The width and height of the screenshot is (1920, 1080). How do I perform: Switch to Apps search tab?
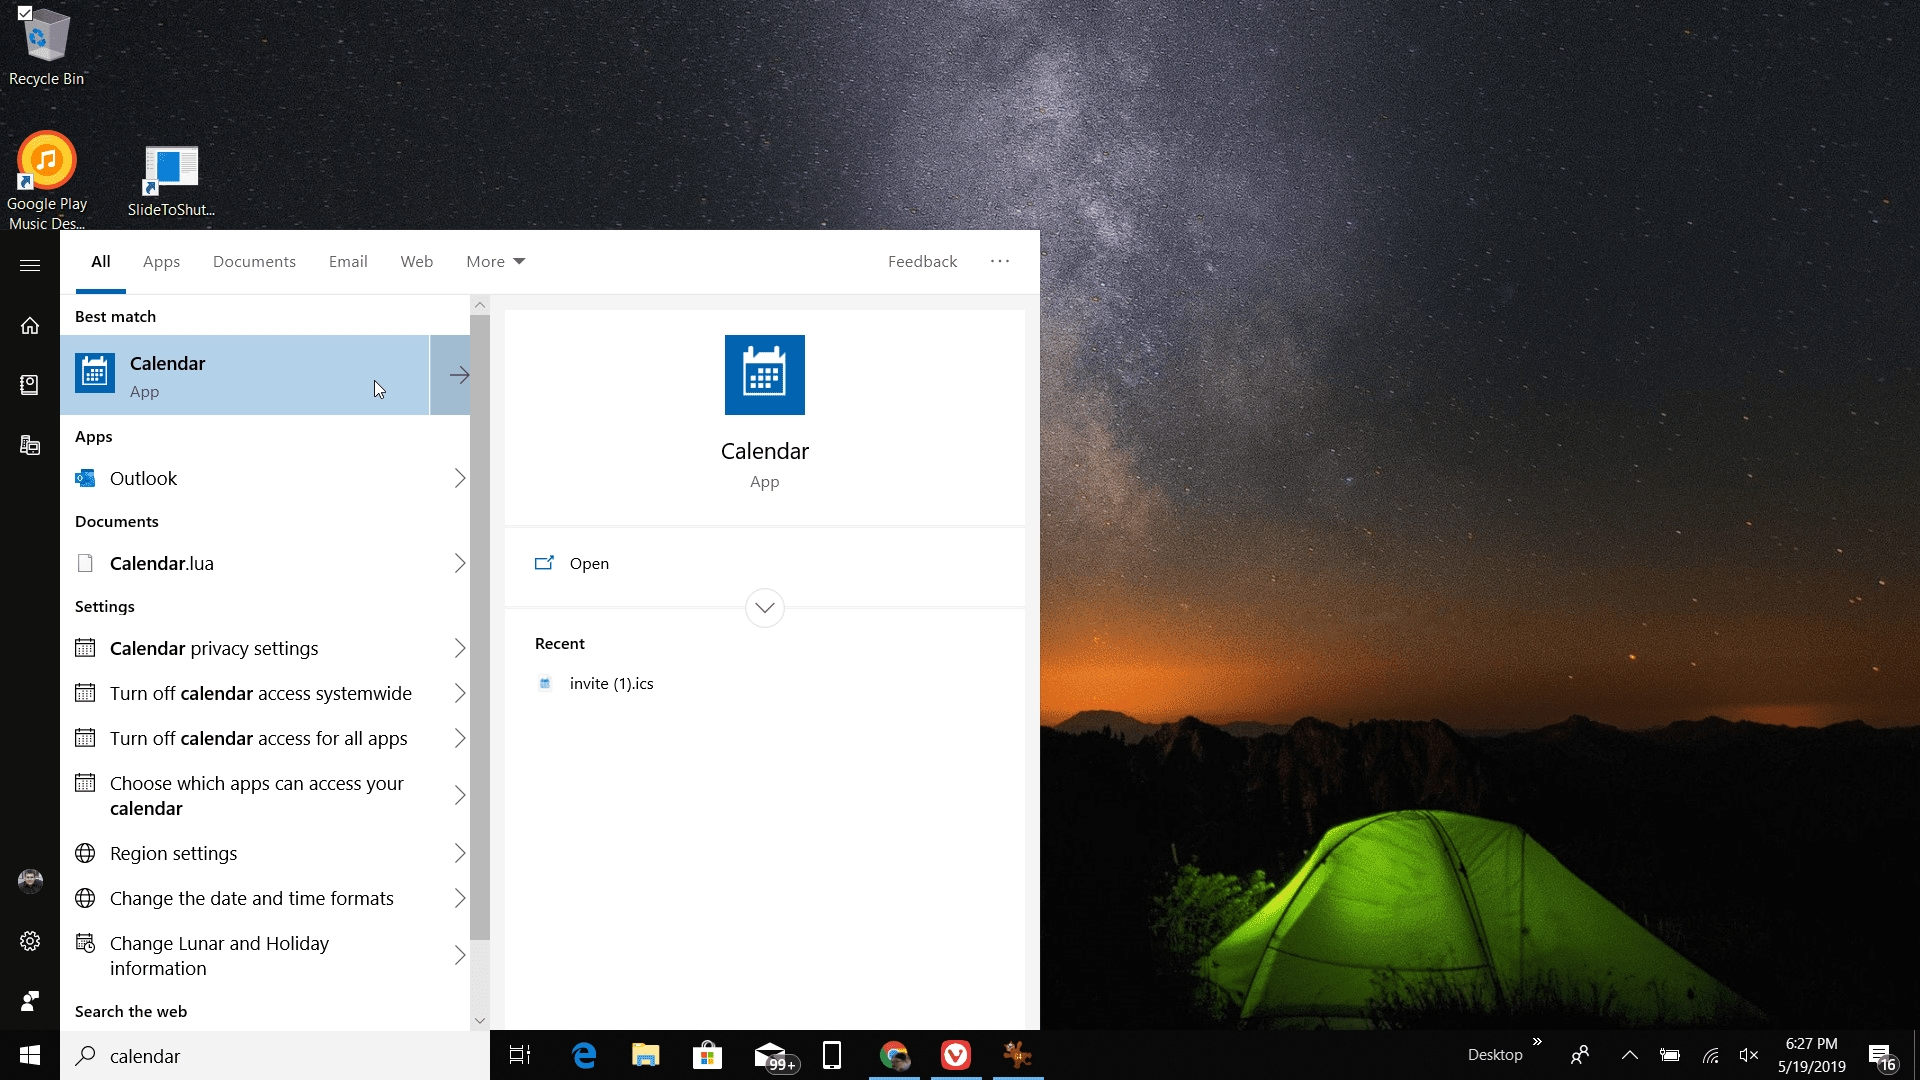tap(160, 261)
